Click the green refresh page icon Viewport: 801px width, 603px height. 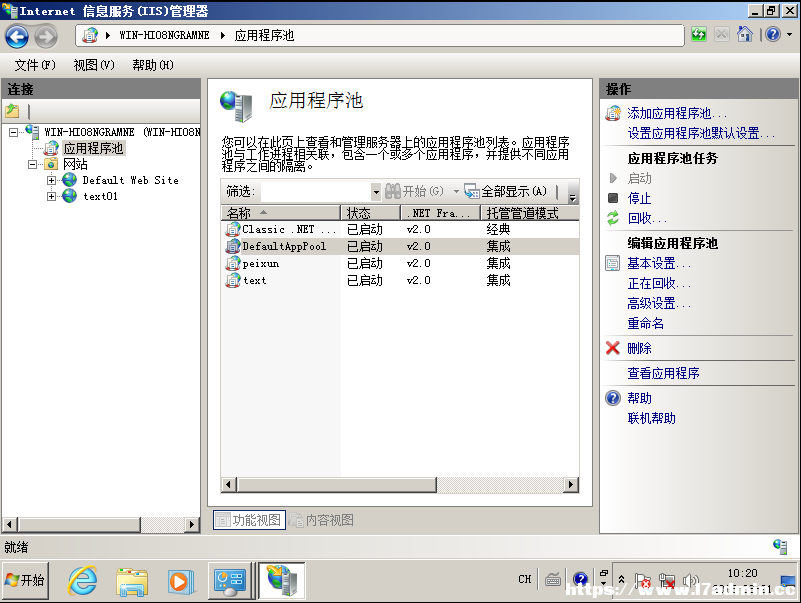click(698, 35)
